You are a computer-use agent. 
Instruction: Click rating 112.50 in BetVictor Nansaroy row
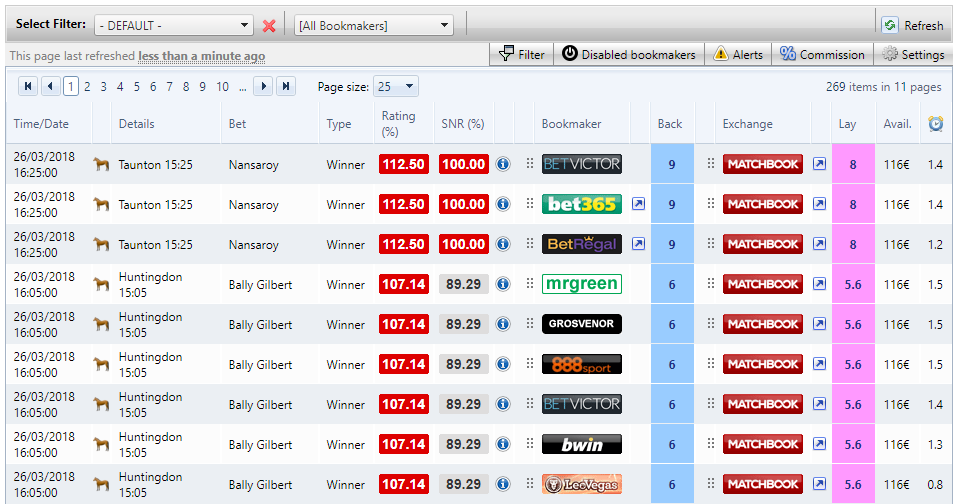coord(404,164)
